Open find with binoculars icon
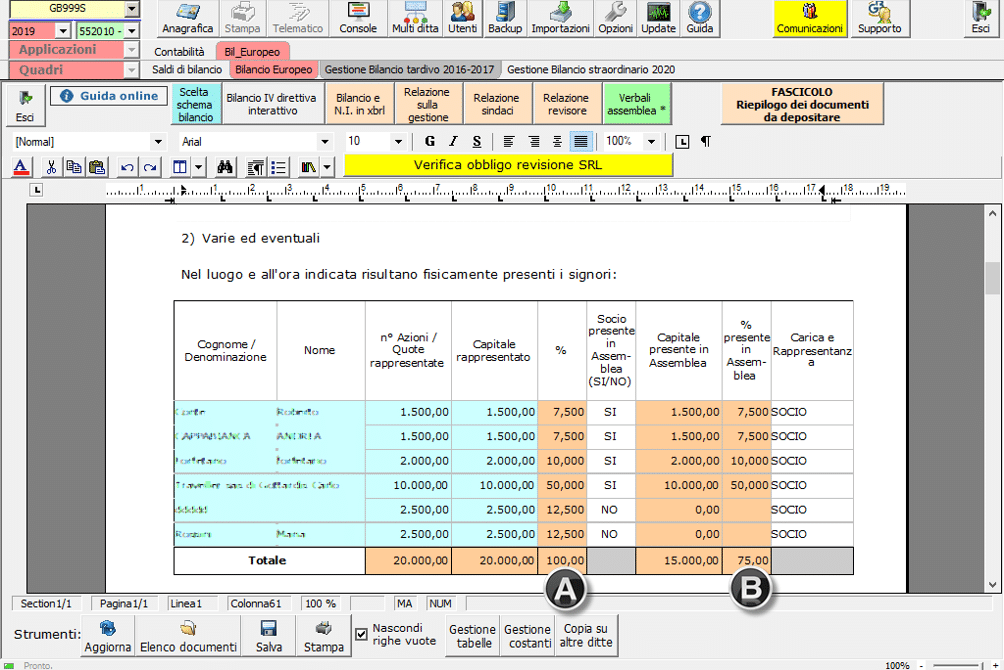 (225, 167)
